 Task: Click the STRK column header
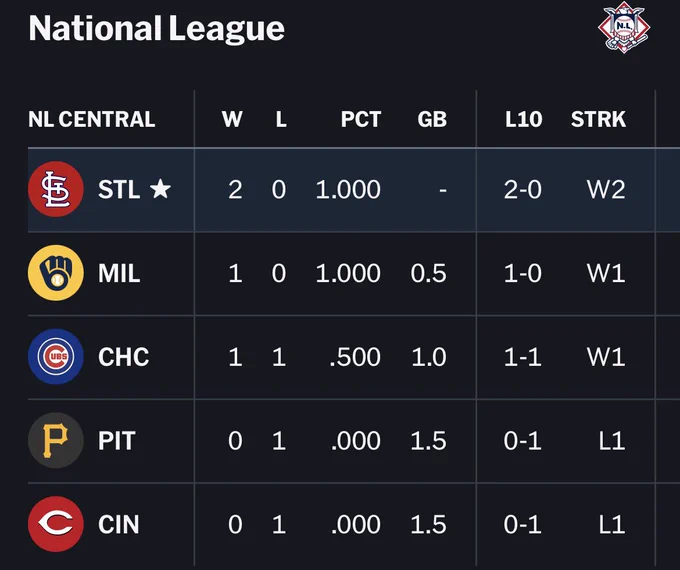click(598, 119)
